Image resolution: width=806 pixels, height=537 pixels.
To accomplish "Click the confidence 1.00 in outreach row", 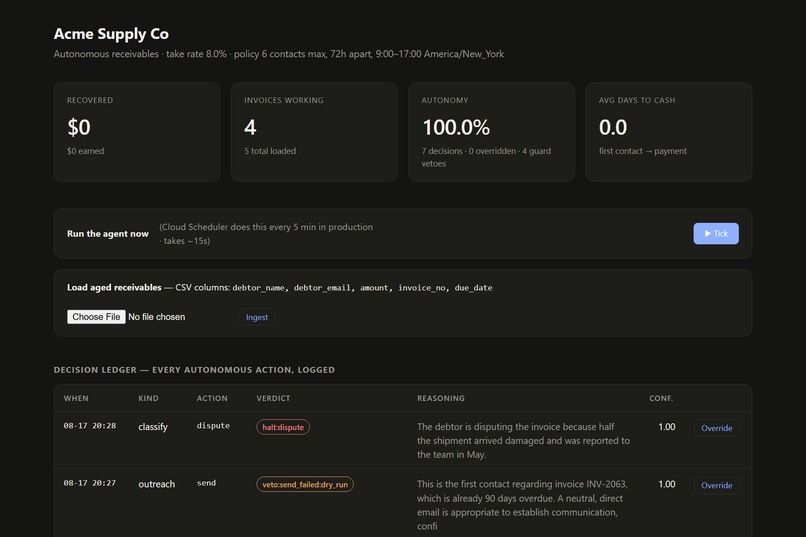I will (667, 484).
